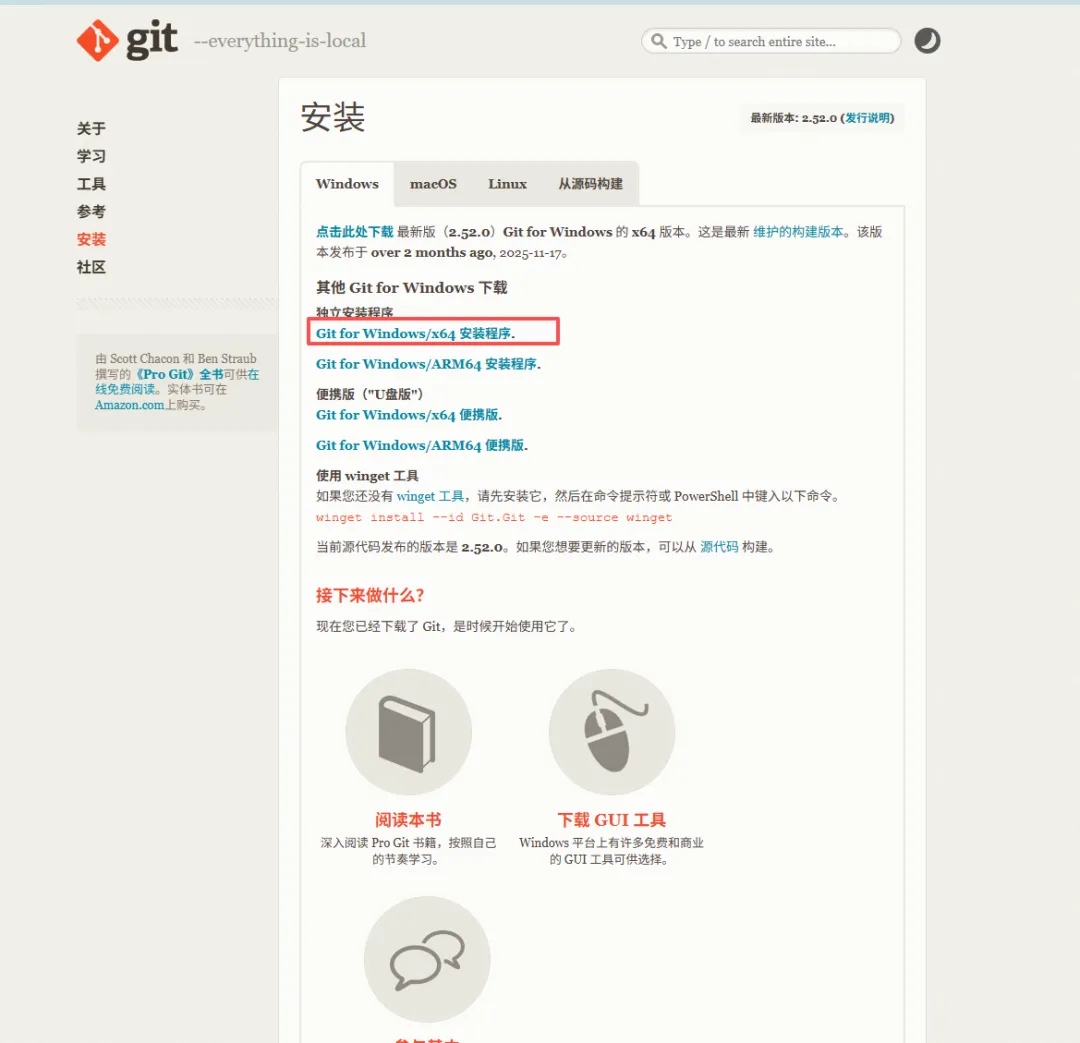Open the Amazon.com link in sidebar
Image resolution: width=1080 pixels, height=1043 pixels.
(x=129, y=405)
